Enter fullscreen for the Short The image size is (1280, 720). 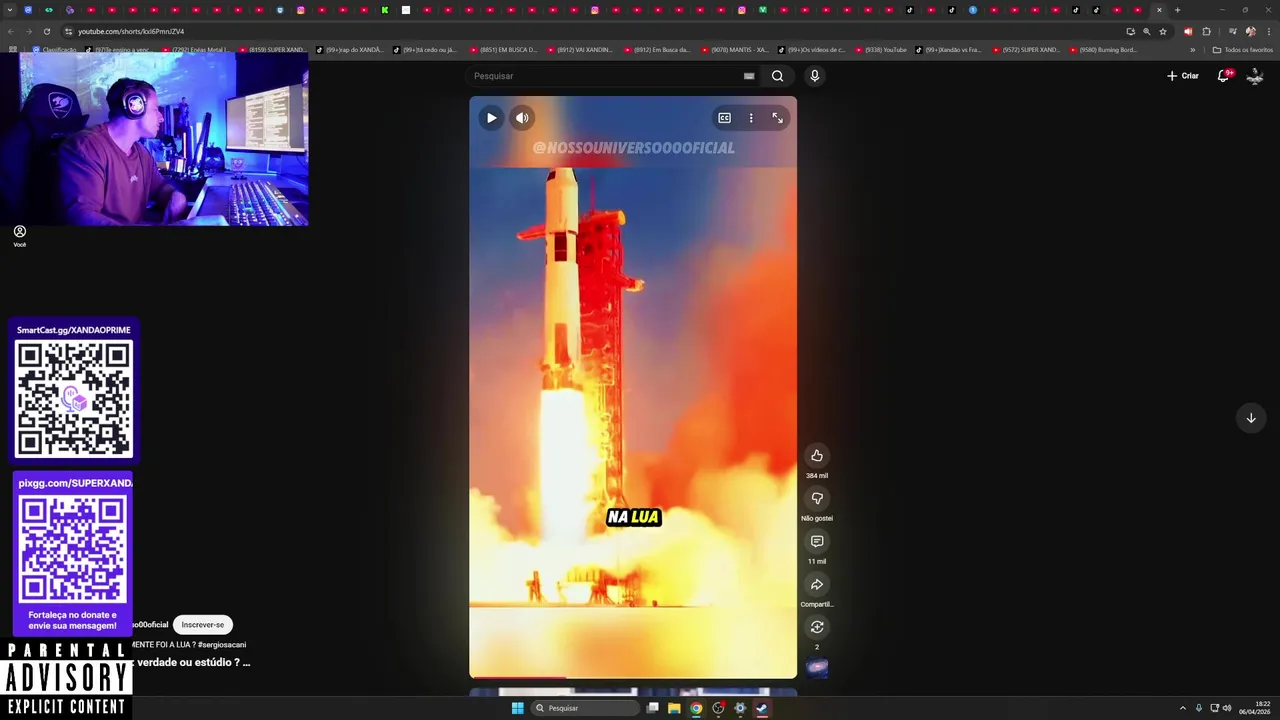point(777,118)
